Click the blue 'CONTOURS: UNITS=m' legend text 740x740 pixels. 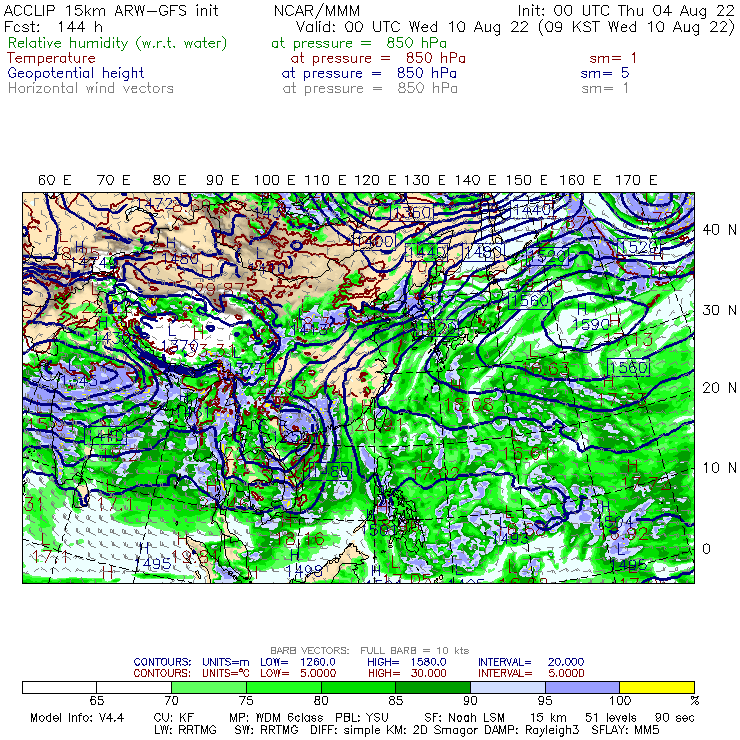191,662
